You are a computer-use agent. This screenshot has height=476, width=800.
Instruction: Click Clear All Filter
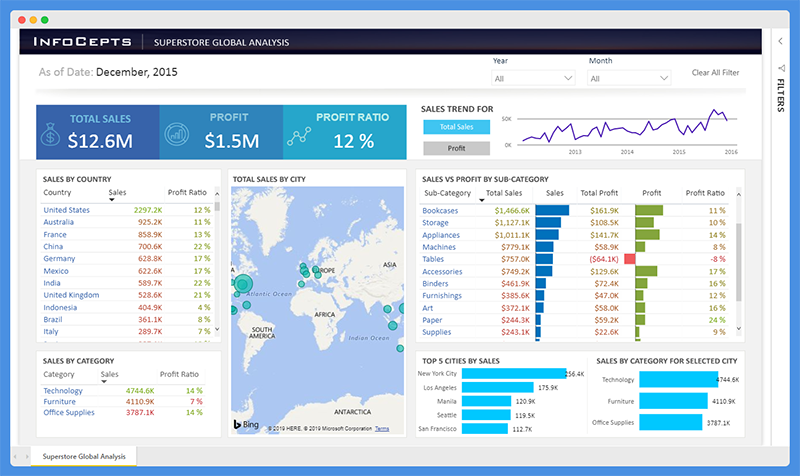tap(715, 73)
